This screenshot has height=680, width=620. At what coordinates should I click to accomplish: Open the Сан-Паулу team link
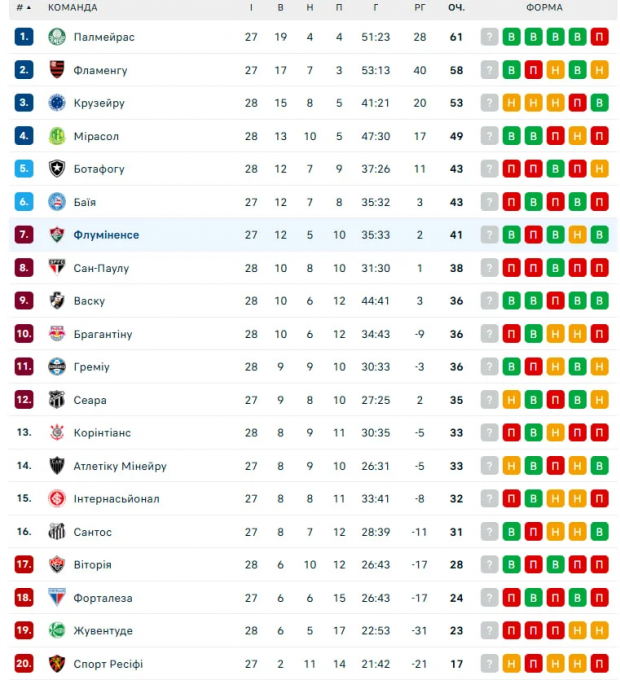pyautogui.click(x=101, y=268)
